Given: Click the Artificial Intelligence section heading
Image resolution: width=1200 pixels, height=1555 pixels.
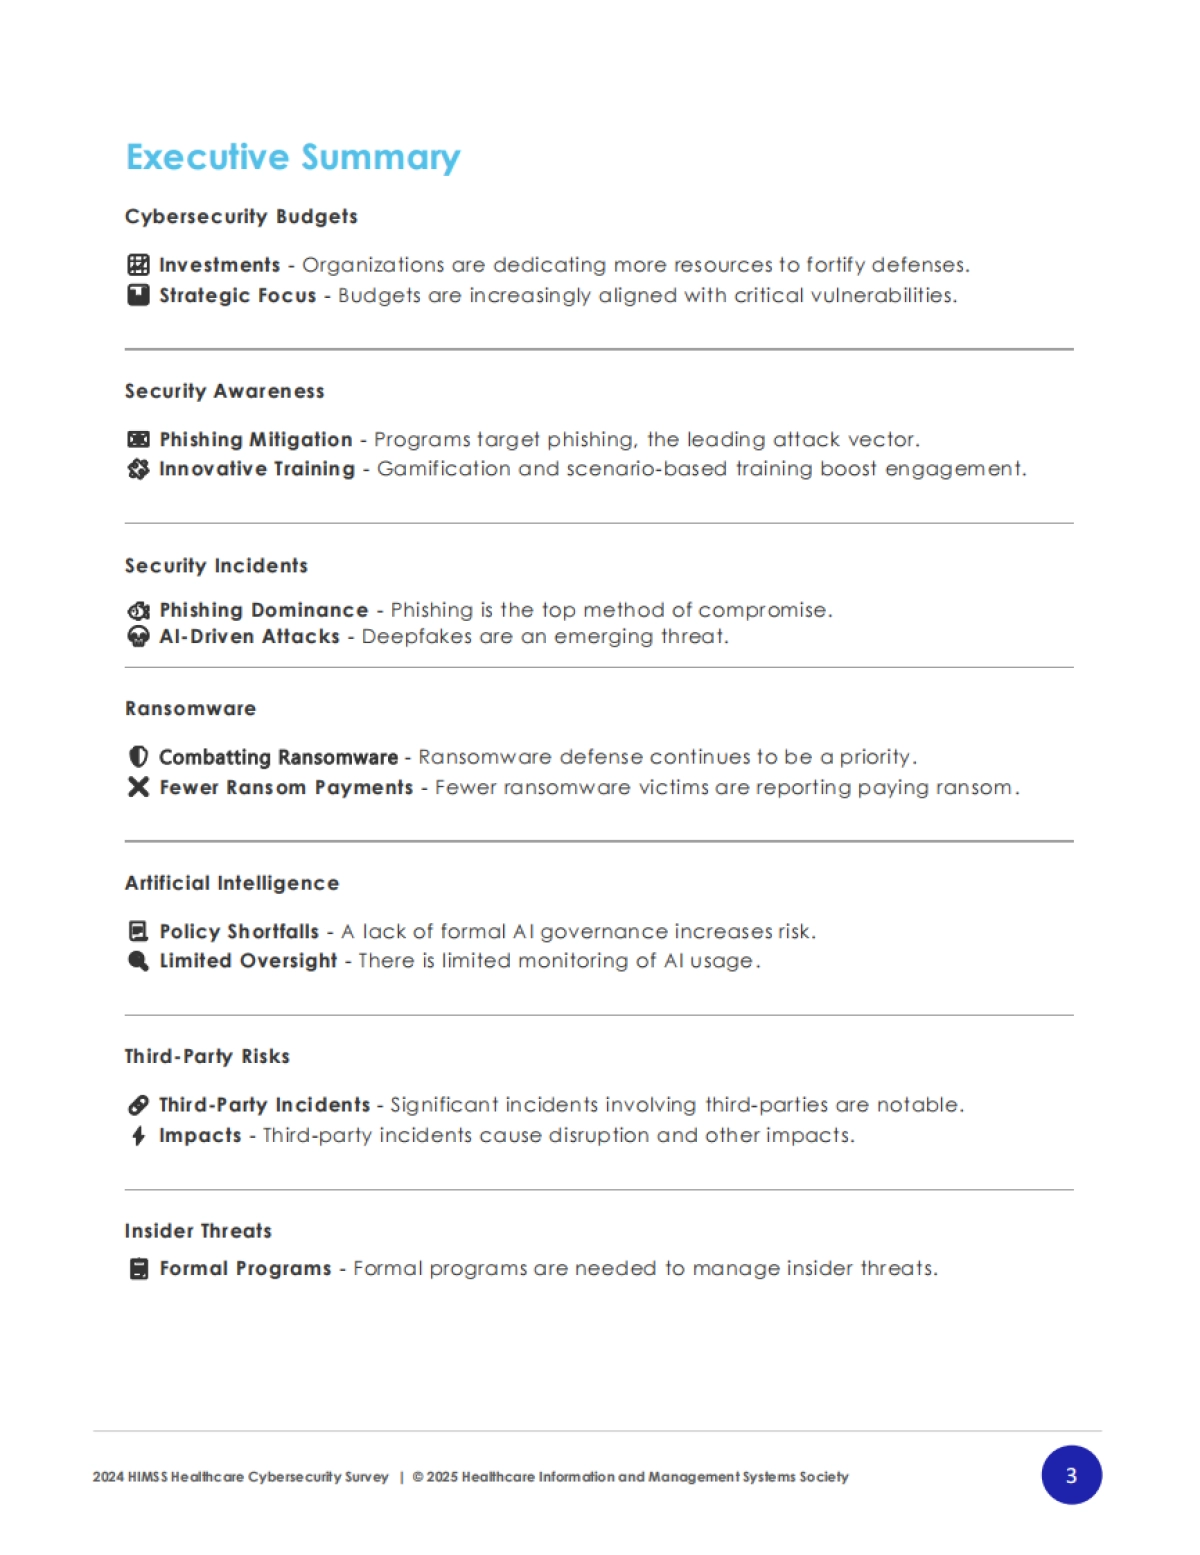Looking at the screenshot, I should 232,883.
